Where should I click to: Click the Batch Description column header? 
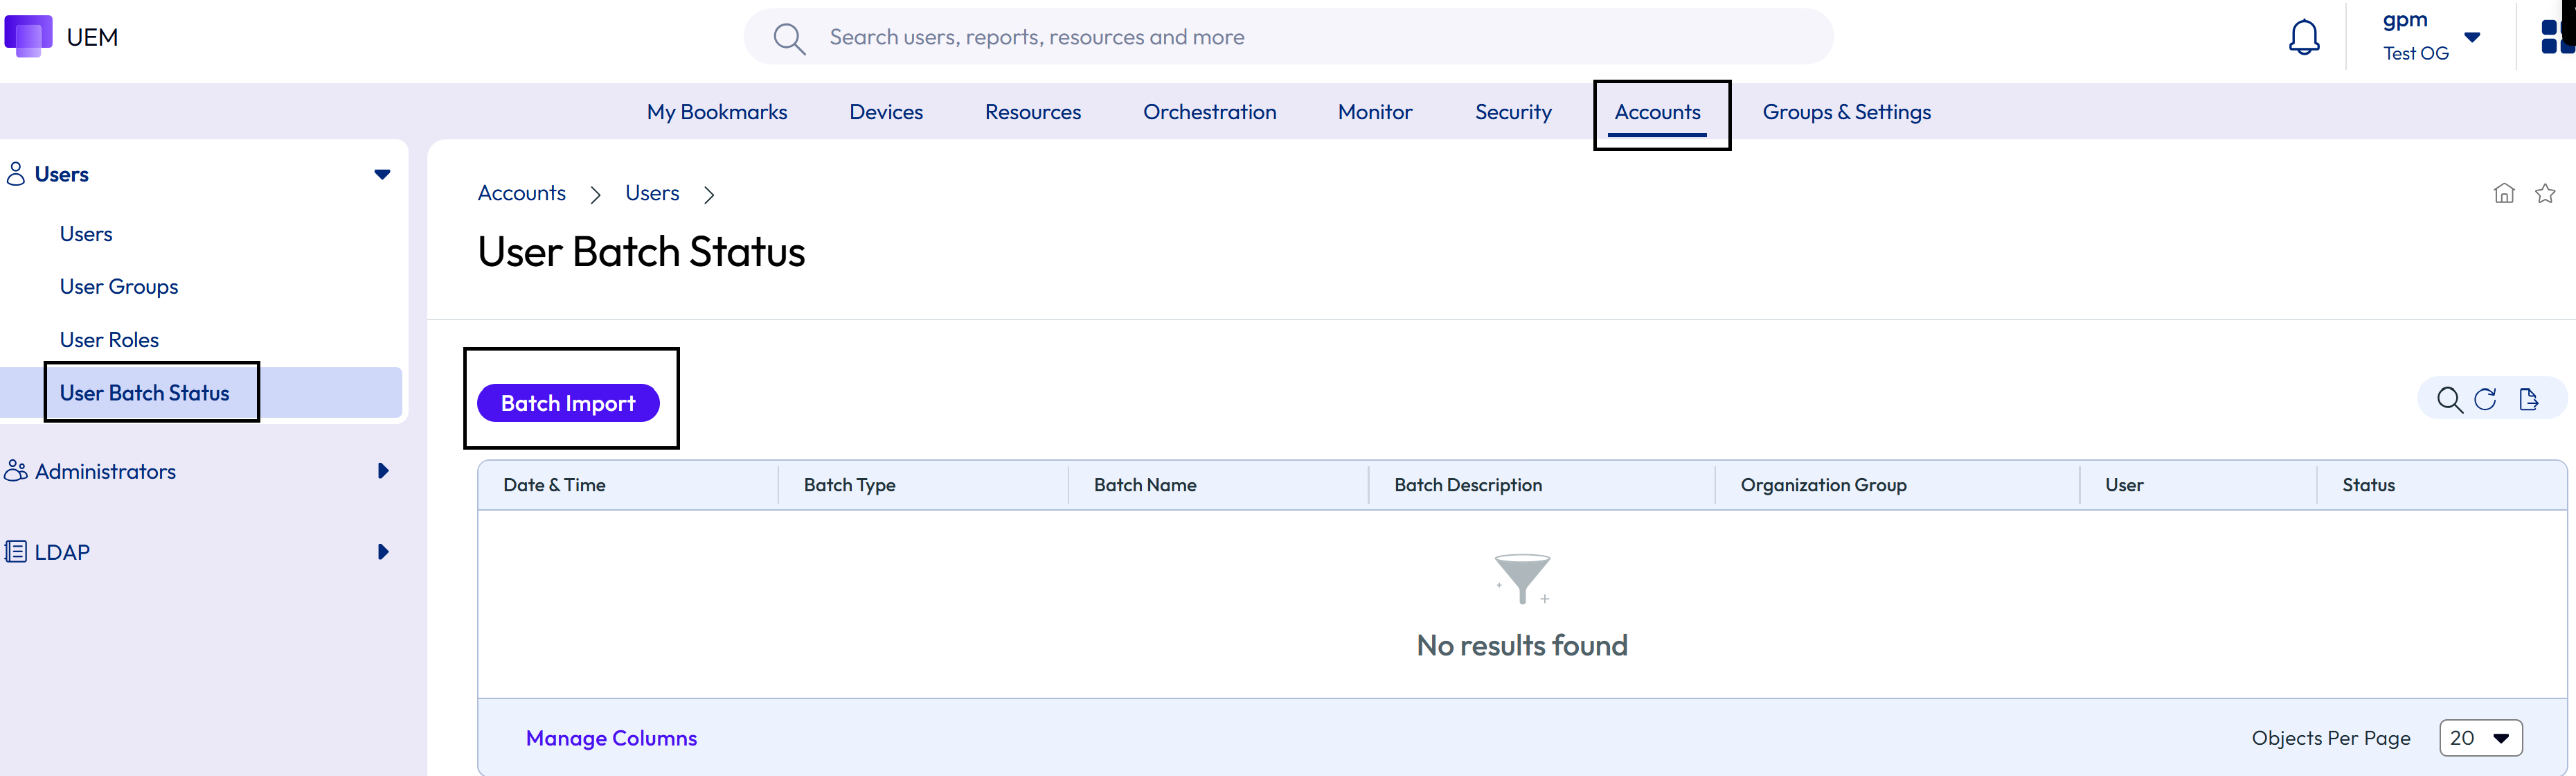pyautogui.click(x=1468, y=485)
